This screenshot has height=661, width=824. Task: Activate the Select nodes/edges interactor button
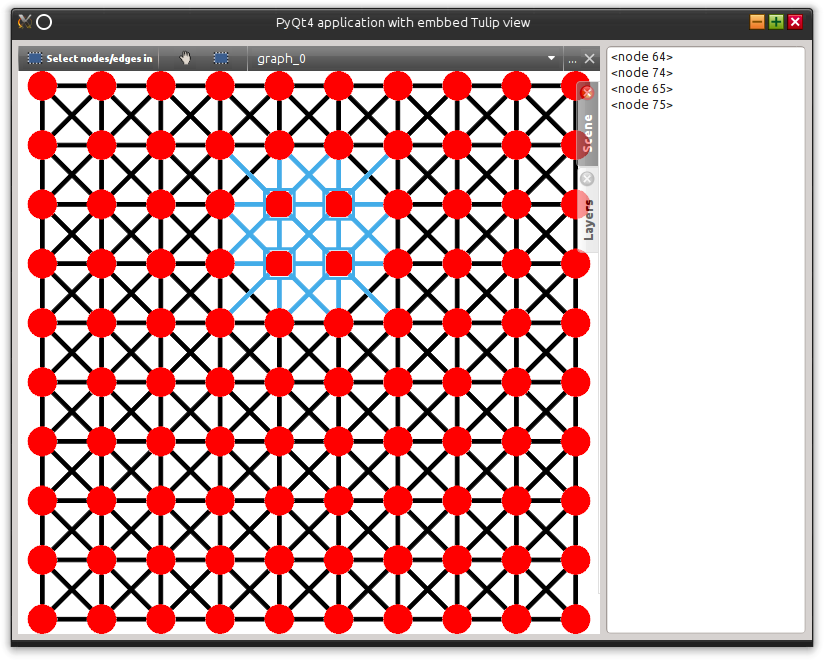tap(89, 59)
